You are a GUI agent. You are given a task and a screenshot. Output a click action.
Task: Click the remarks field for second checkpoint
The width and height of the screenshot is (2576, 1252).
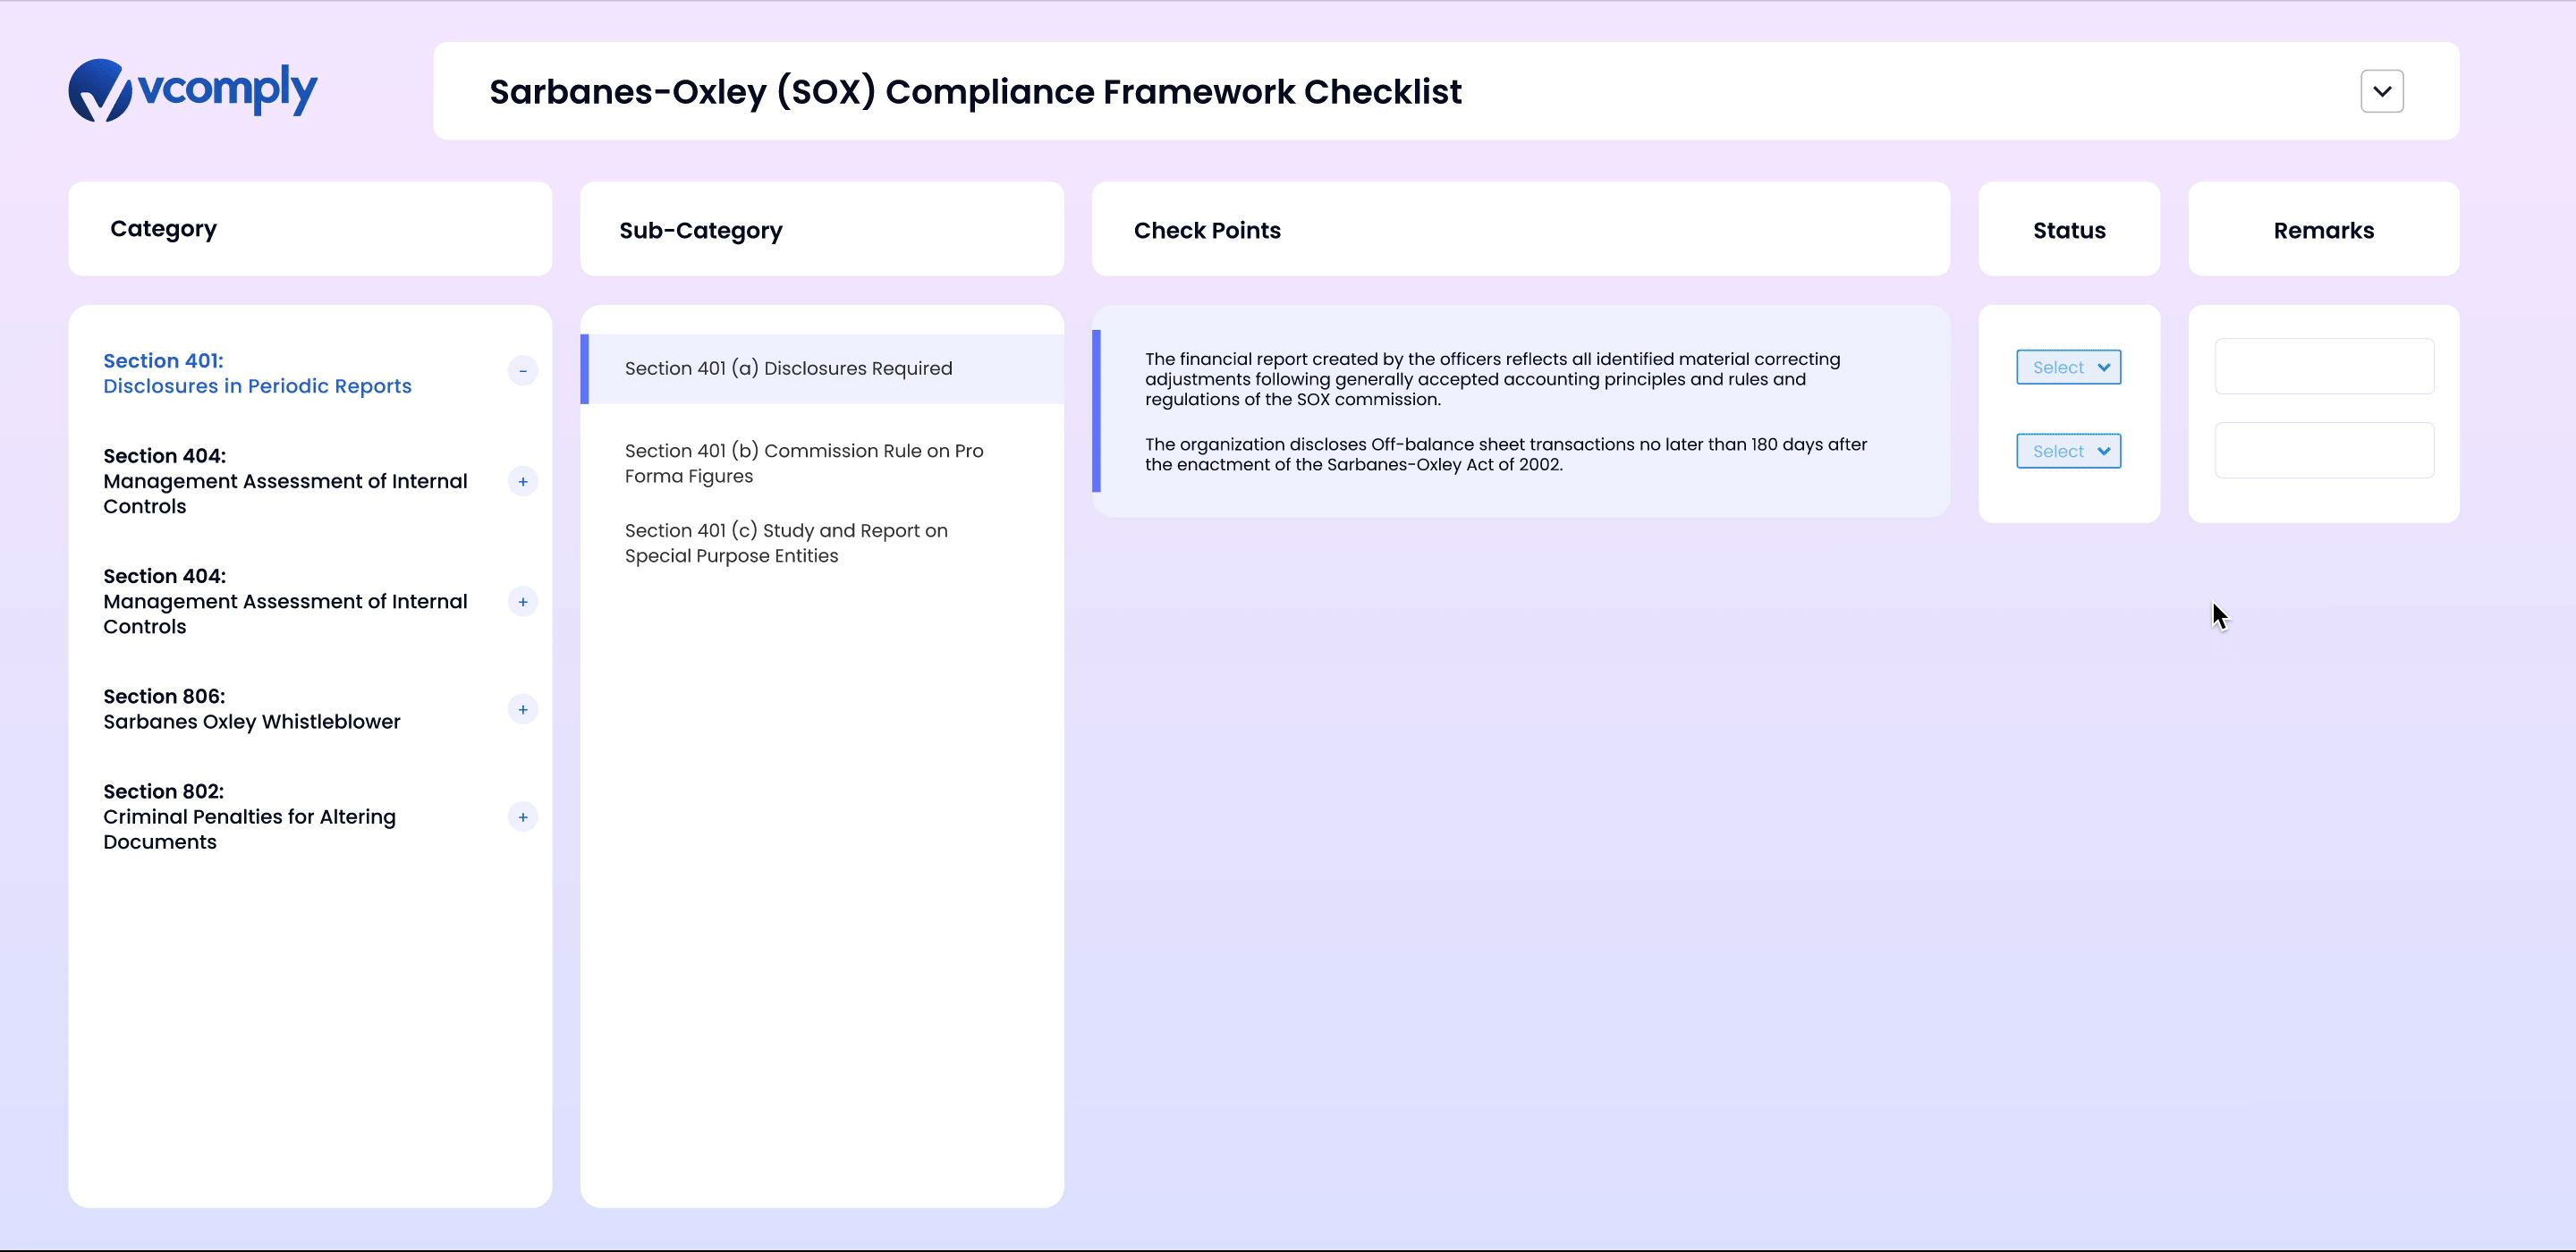2323,450
